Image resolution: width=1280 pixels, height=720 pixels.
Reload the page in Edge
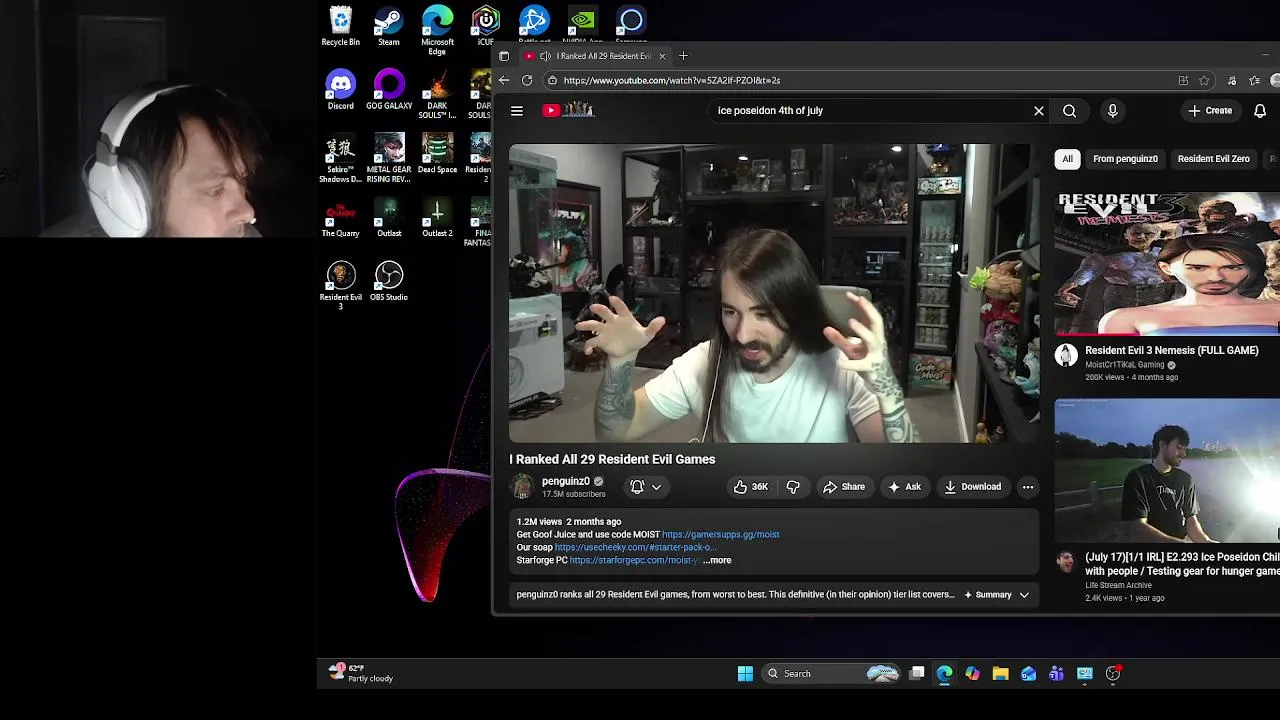click(527, 80)
